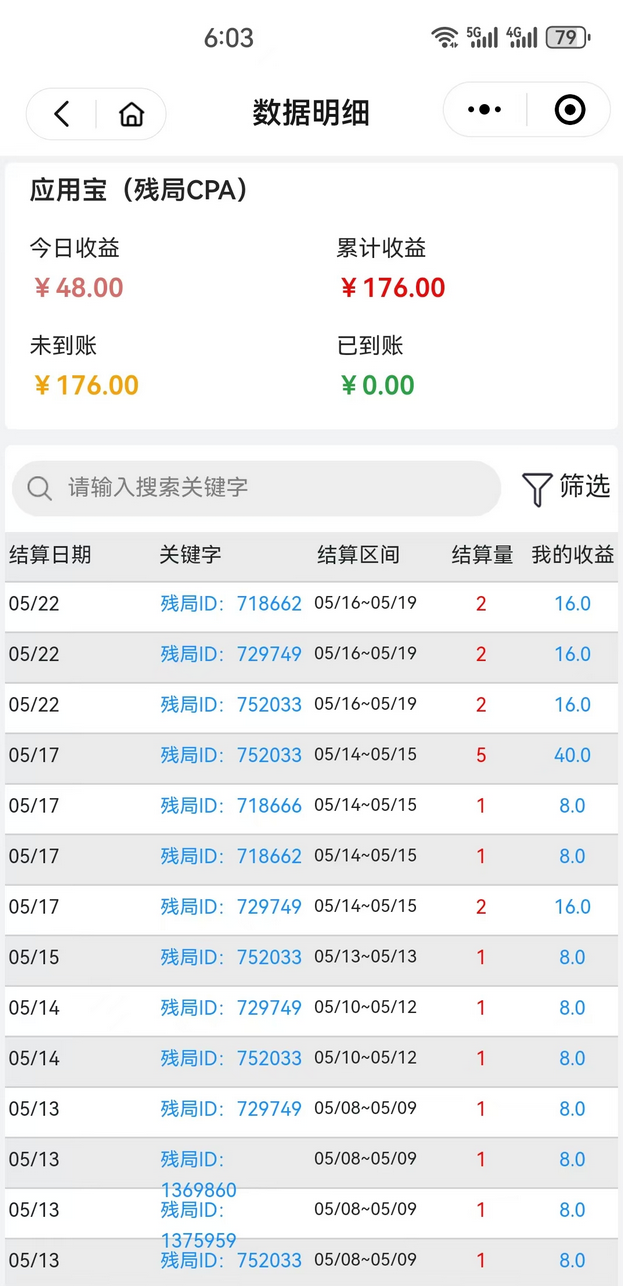Tap the filter funnel icon
Viewport: 623px width, 1286px height.
click(x=537, y=489)
